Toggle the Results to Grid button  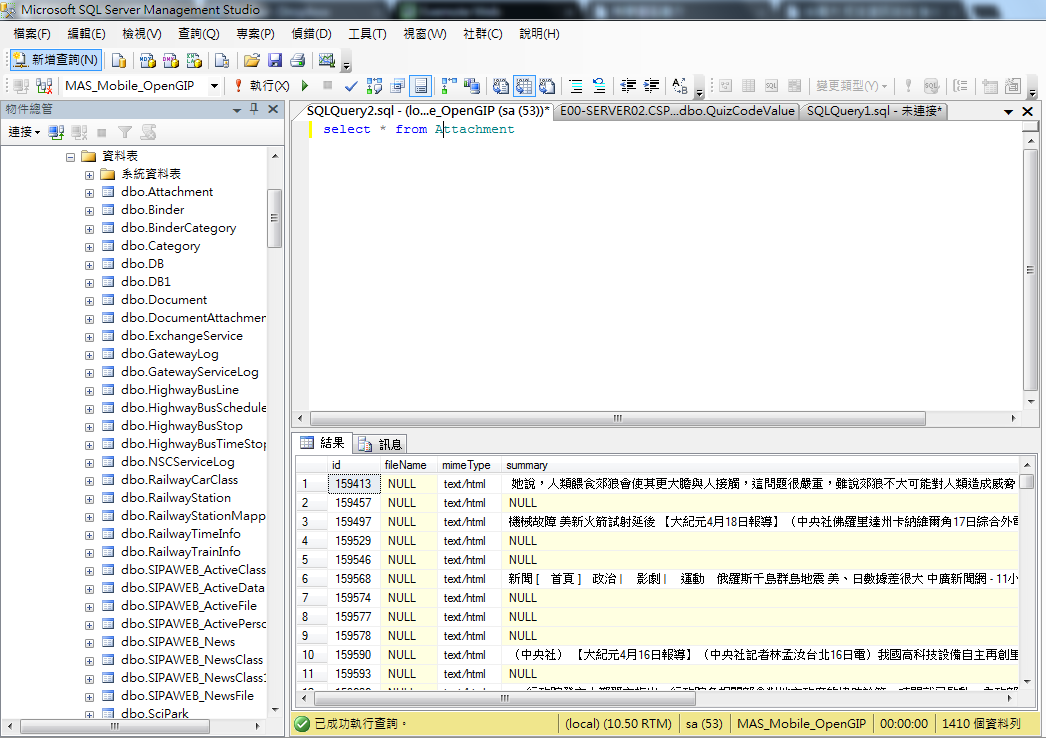point(523,86)
